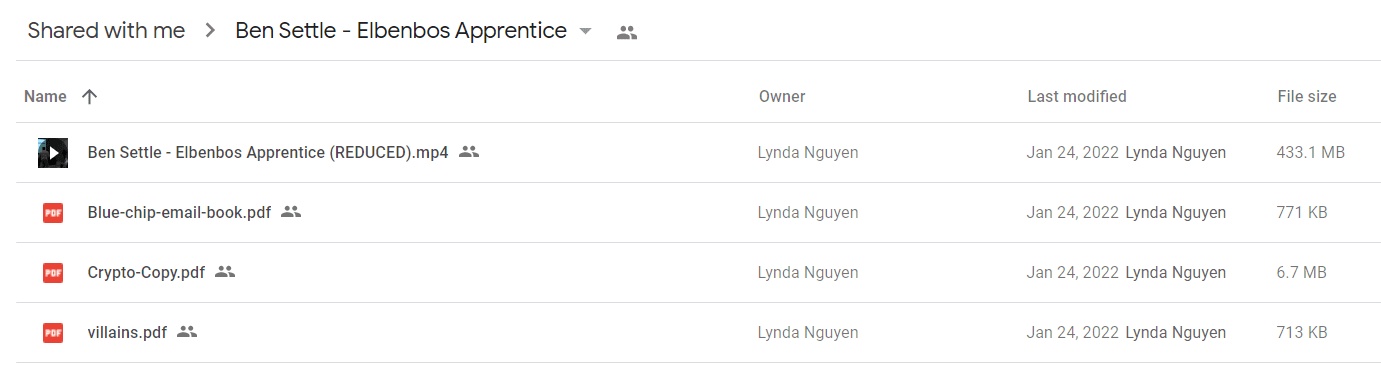Click the PDF icon beside Crypto-Copy.pdf
Screen dimensions: 1381x365
click(53, 272)
